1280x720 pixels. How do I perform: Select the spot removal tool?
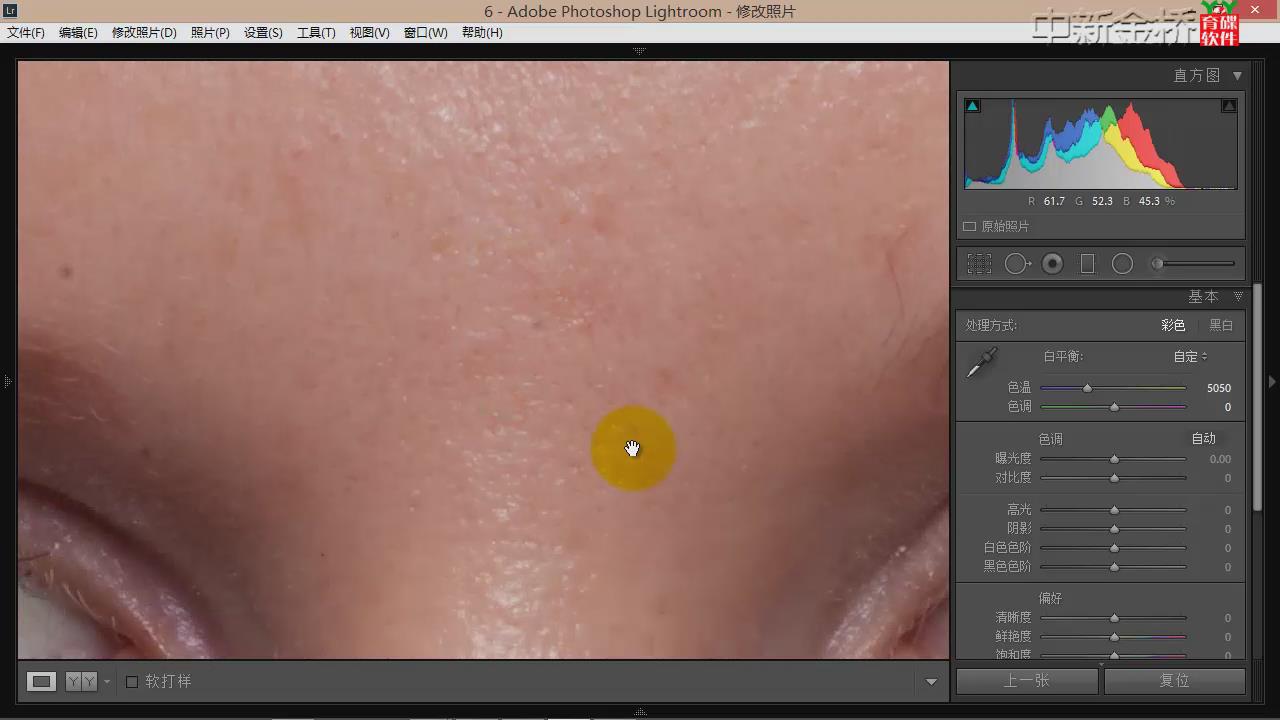click(1017, 263)
